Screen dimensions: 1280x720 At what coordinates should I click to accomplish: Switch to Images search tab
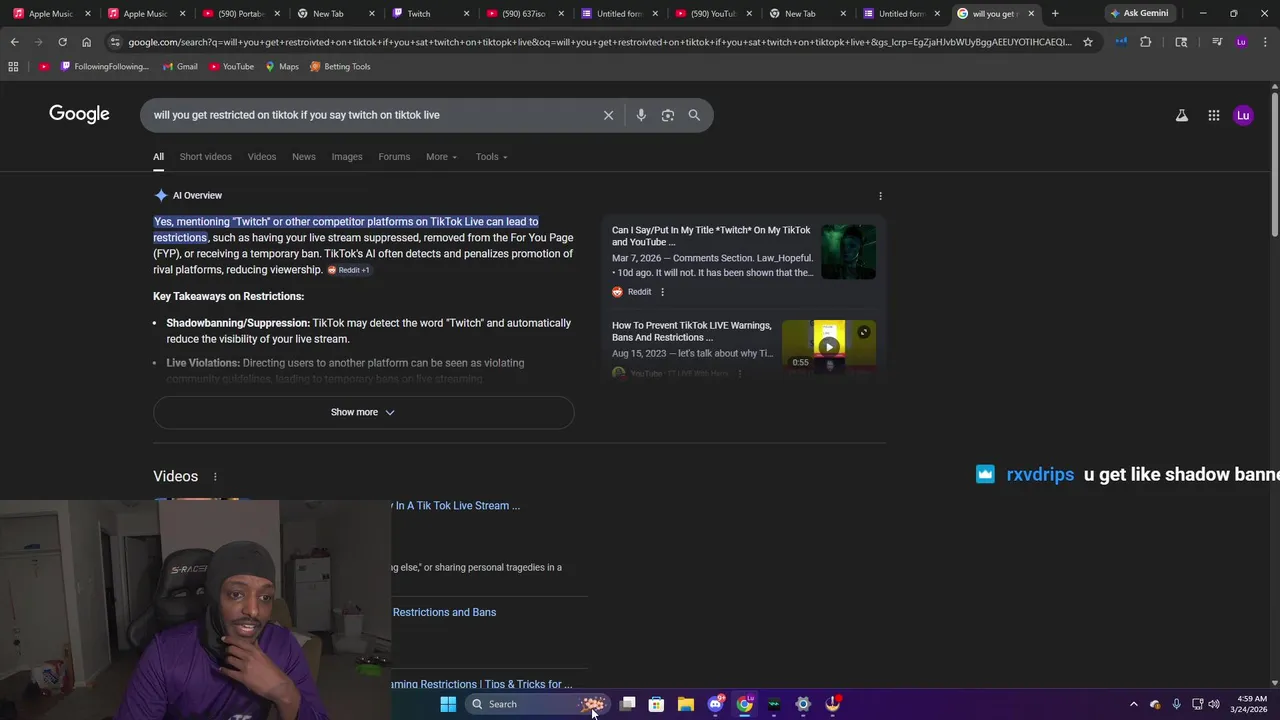(347, 157)
